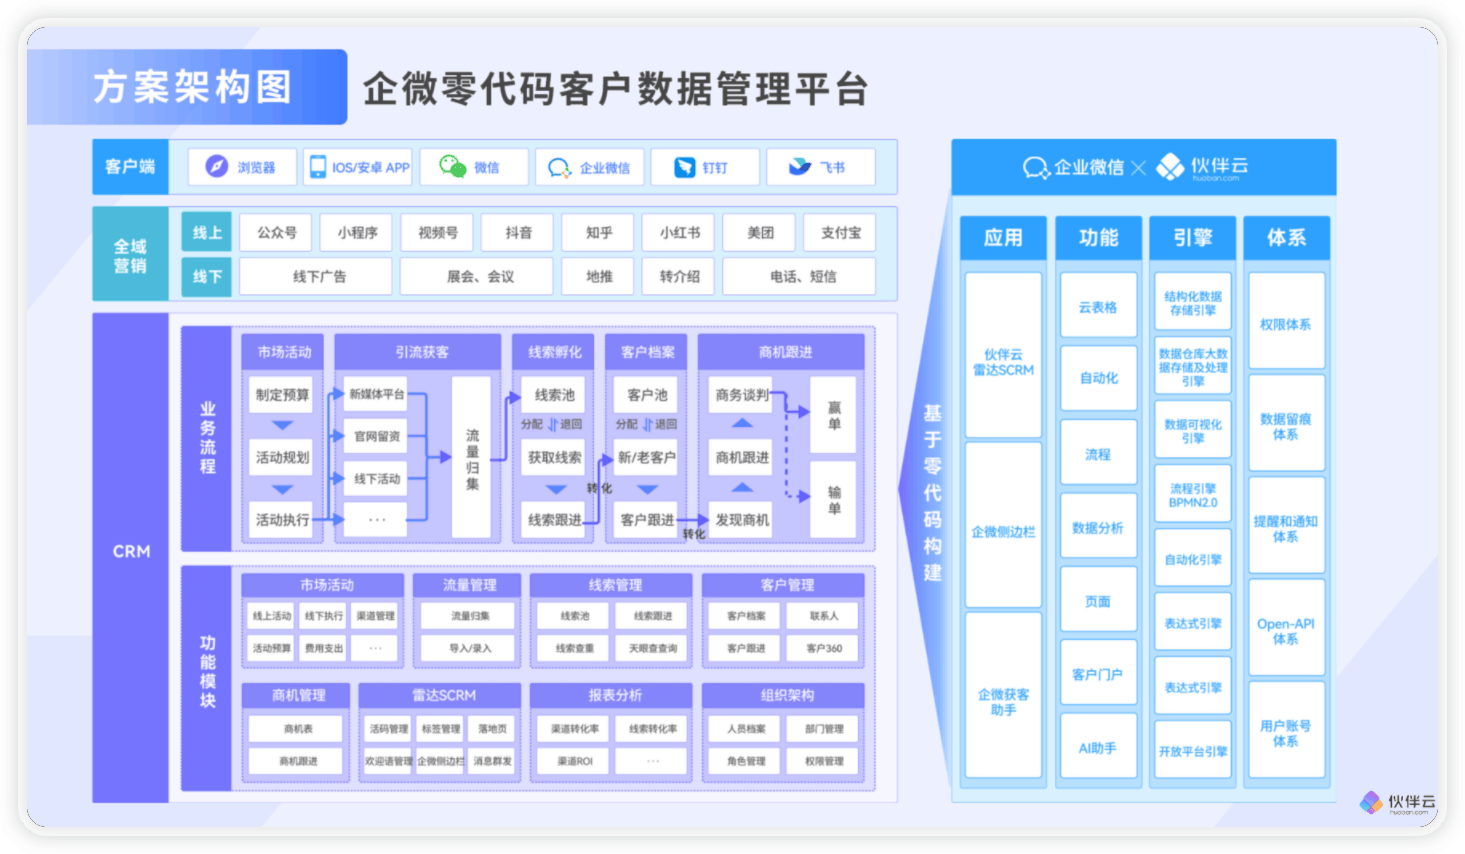Click the 输单 outcome box
This screenshot has height=854, width=1465.
click(833, 499)
